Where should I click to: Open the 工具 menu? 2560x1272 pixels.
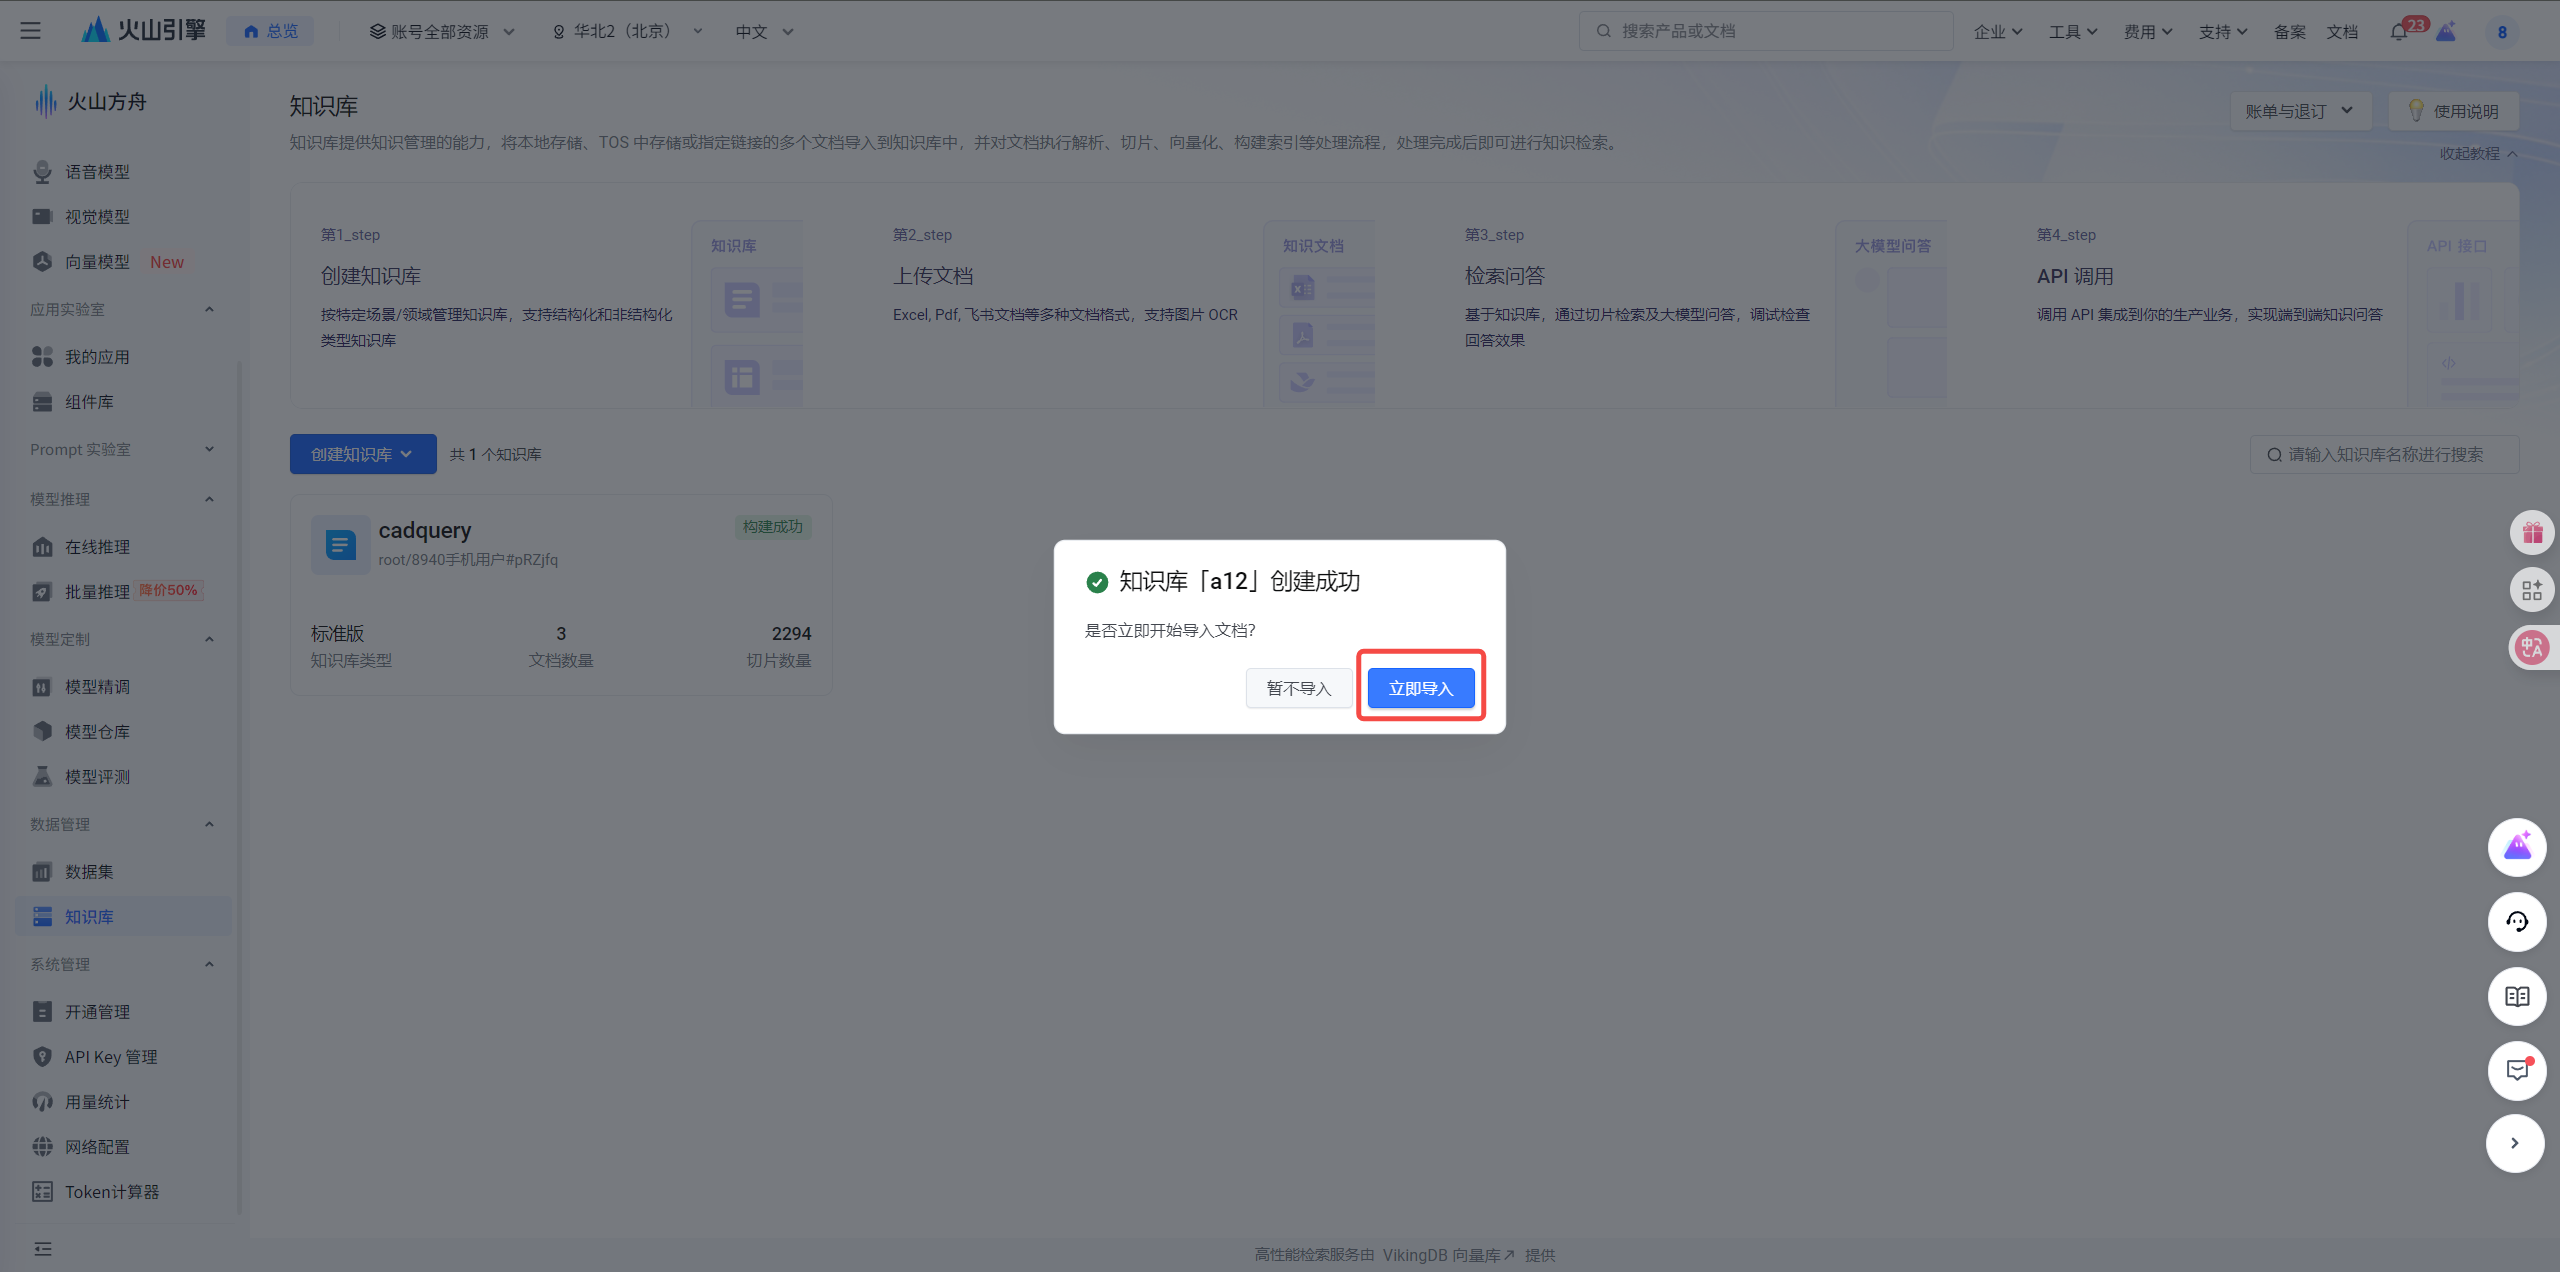(x=2073, y=31)
